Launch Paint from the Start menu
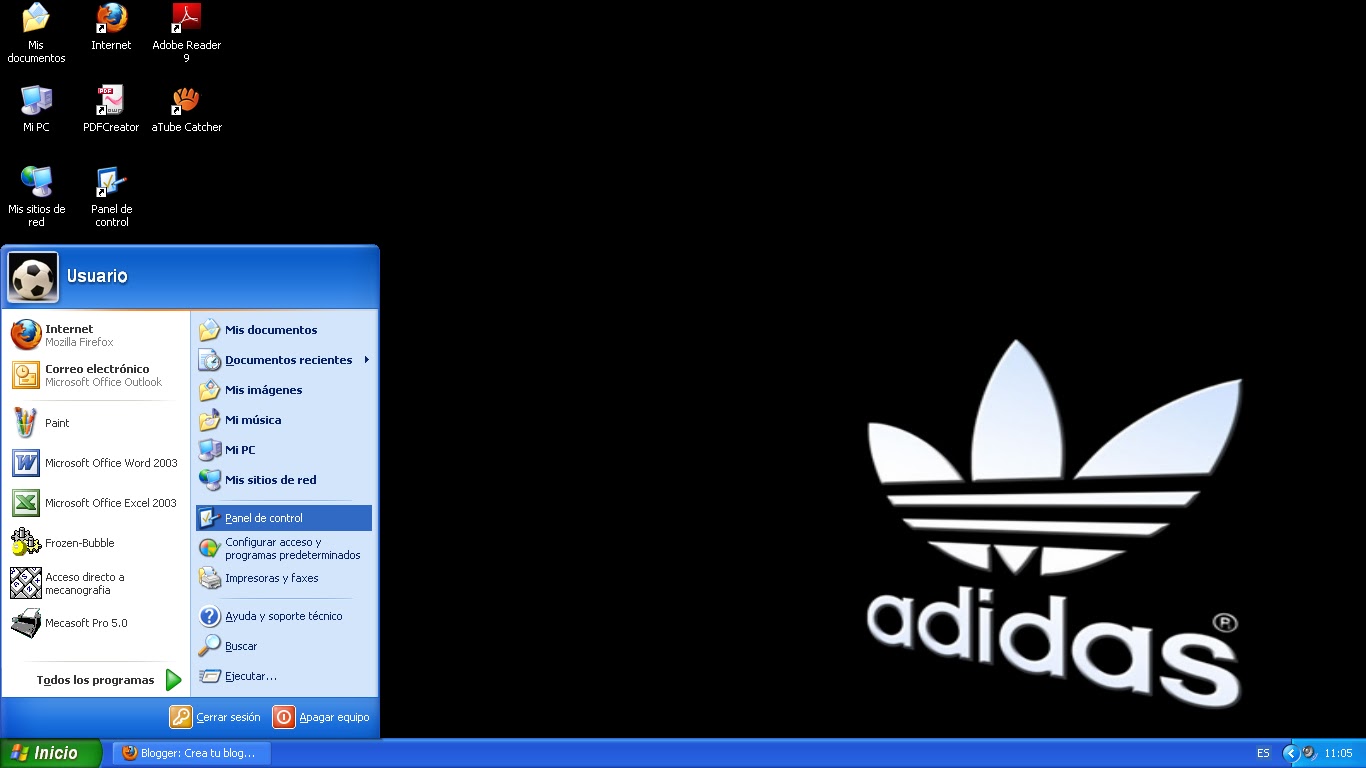Image resolution: width=1366 pixels, height=768 pixels. (x=96, y=423)
